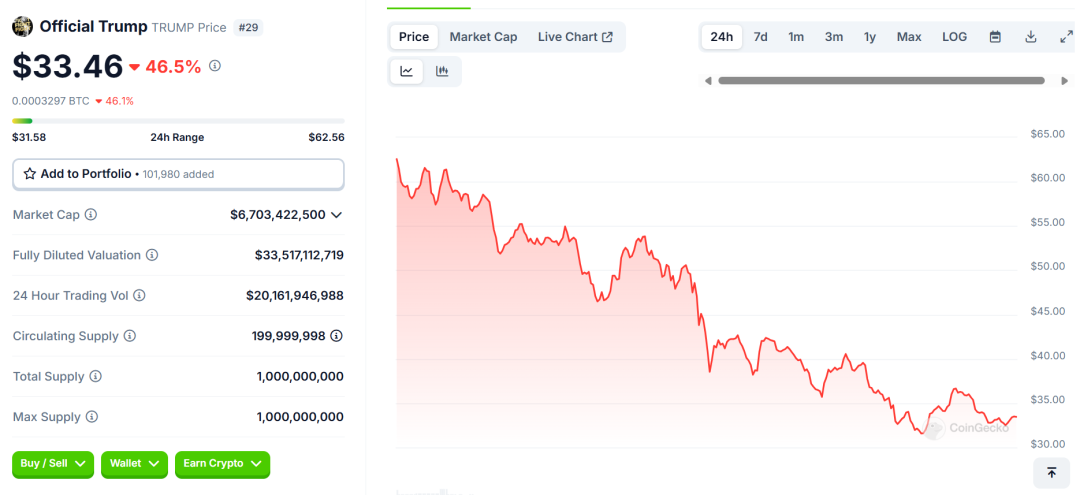Select the 24h time range
The width and height of the screenshot is (1080, 495).
tap(721, 37)
